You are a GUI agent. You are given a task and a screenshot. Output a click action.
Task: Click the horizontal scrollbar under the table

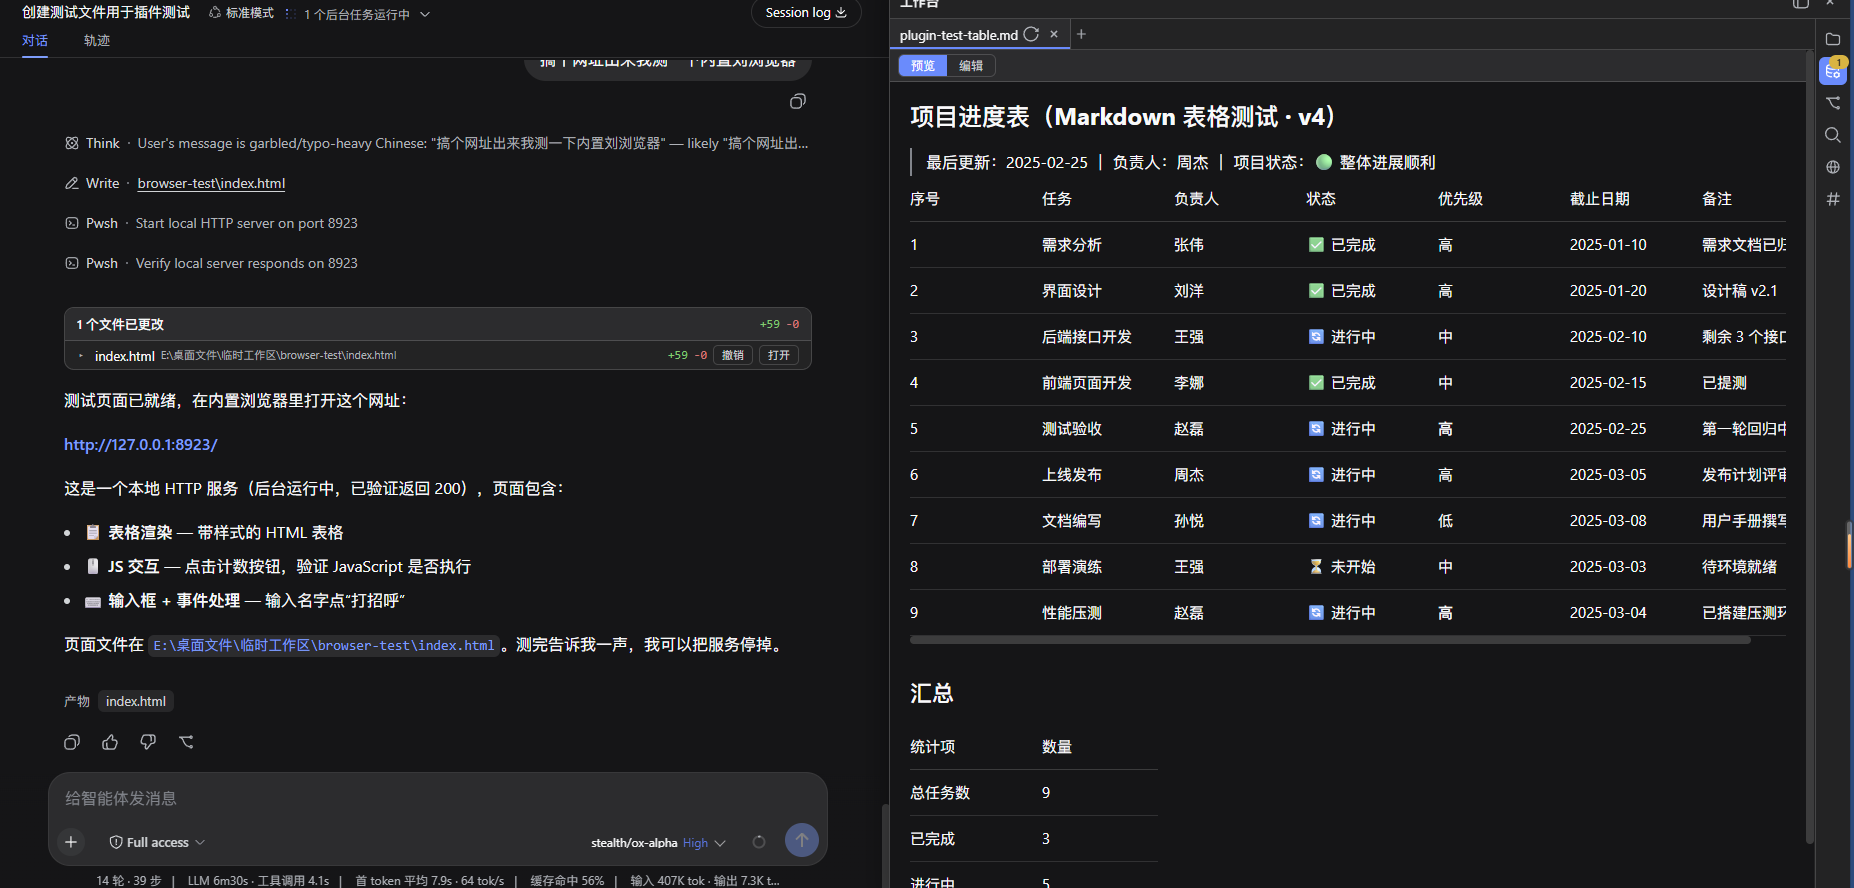point(1330,640)
